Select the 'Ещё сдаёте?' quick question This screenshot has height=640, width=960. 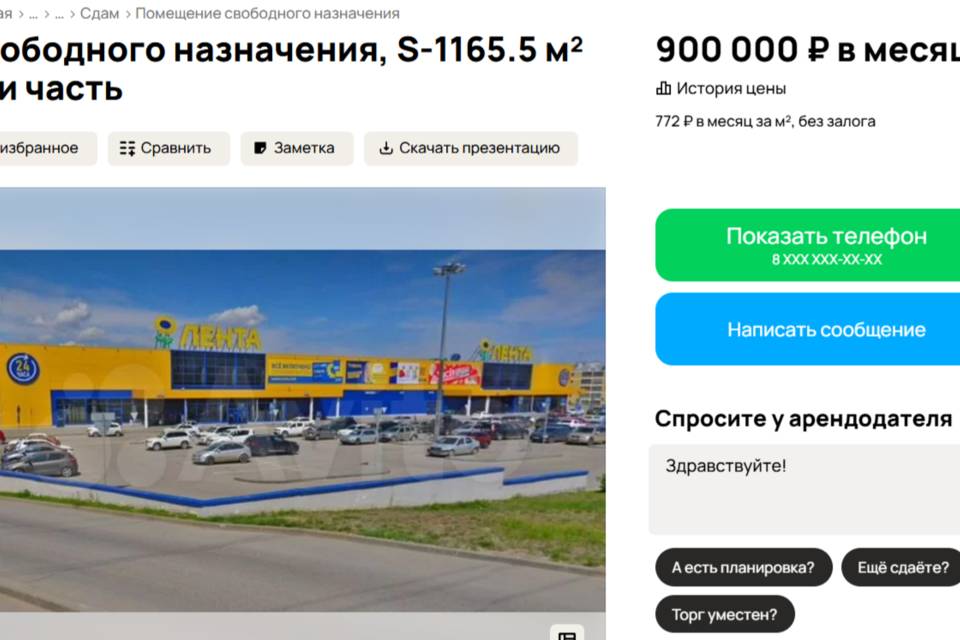click(901, 567)
